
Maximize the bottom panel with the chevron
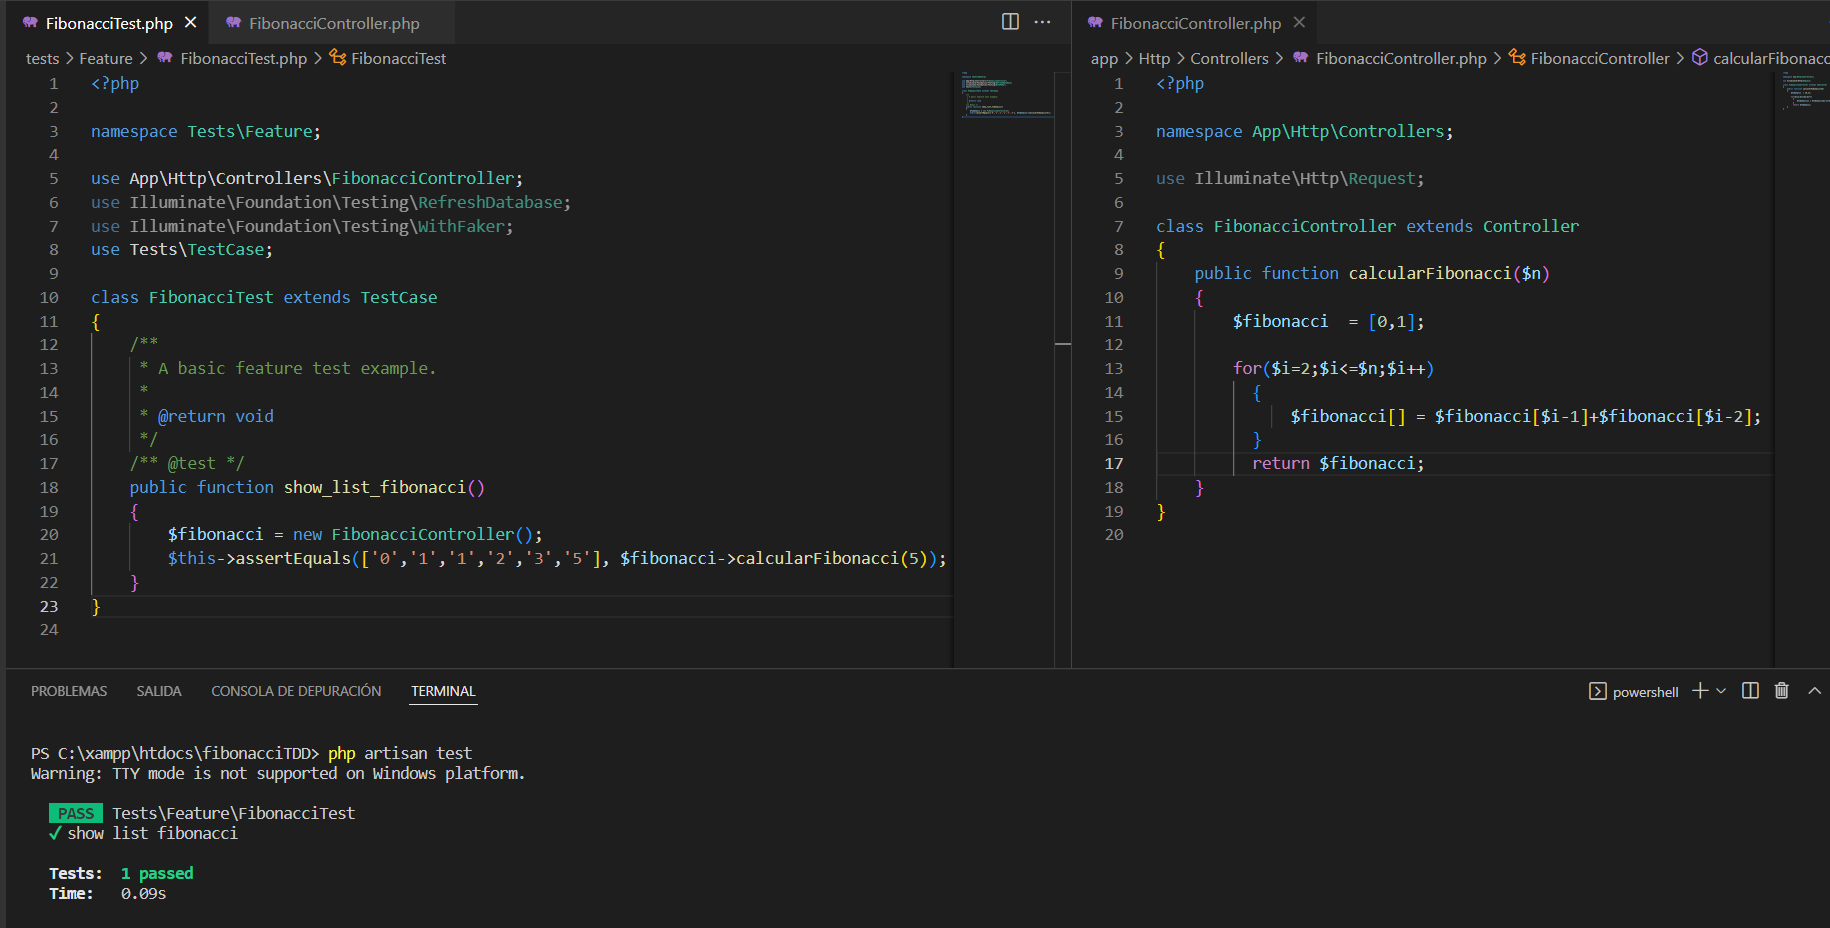point(1815,690)
